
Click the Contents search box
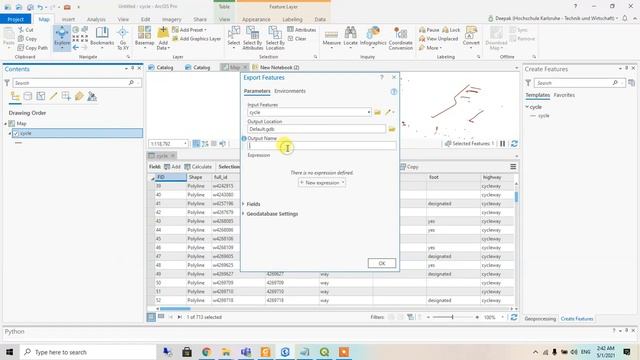tap(77, 83)
